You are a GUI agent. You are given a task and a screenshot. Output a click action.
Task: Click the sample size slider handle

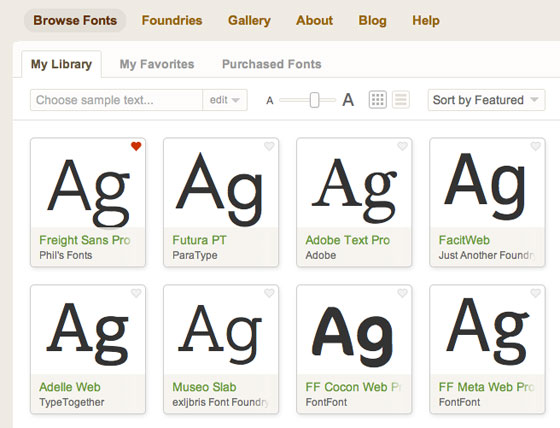tap(314, 100)
